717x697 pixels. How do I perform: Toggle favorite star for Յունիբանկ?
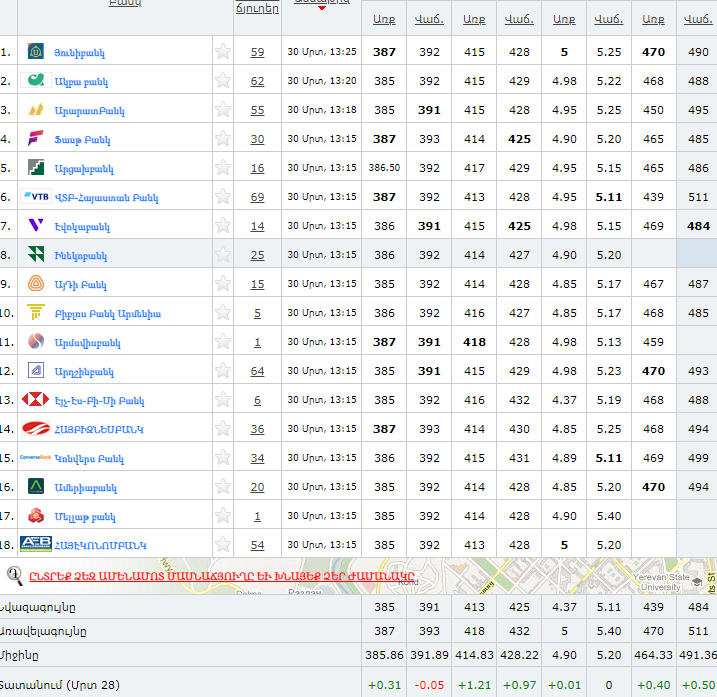pyautogui.click(x=223, y=51)
